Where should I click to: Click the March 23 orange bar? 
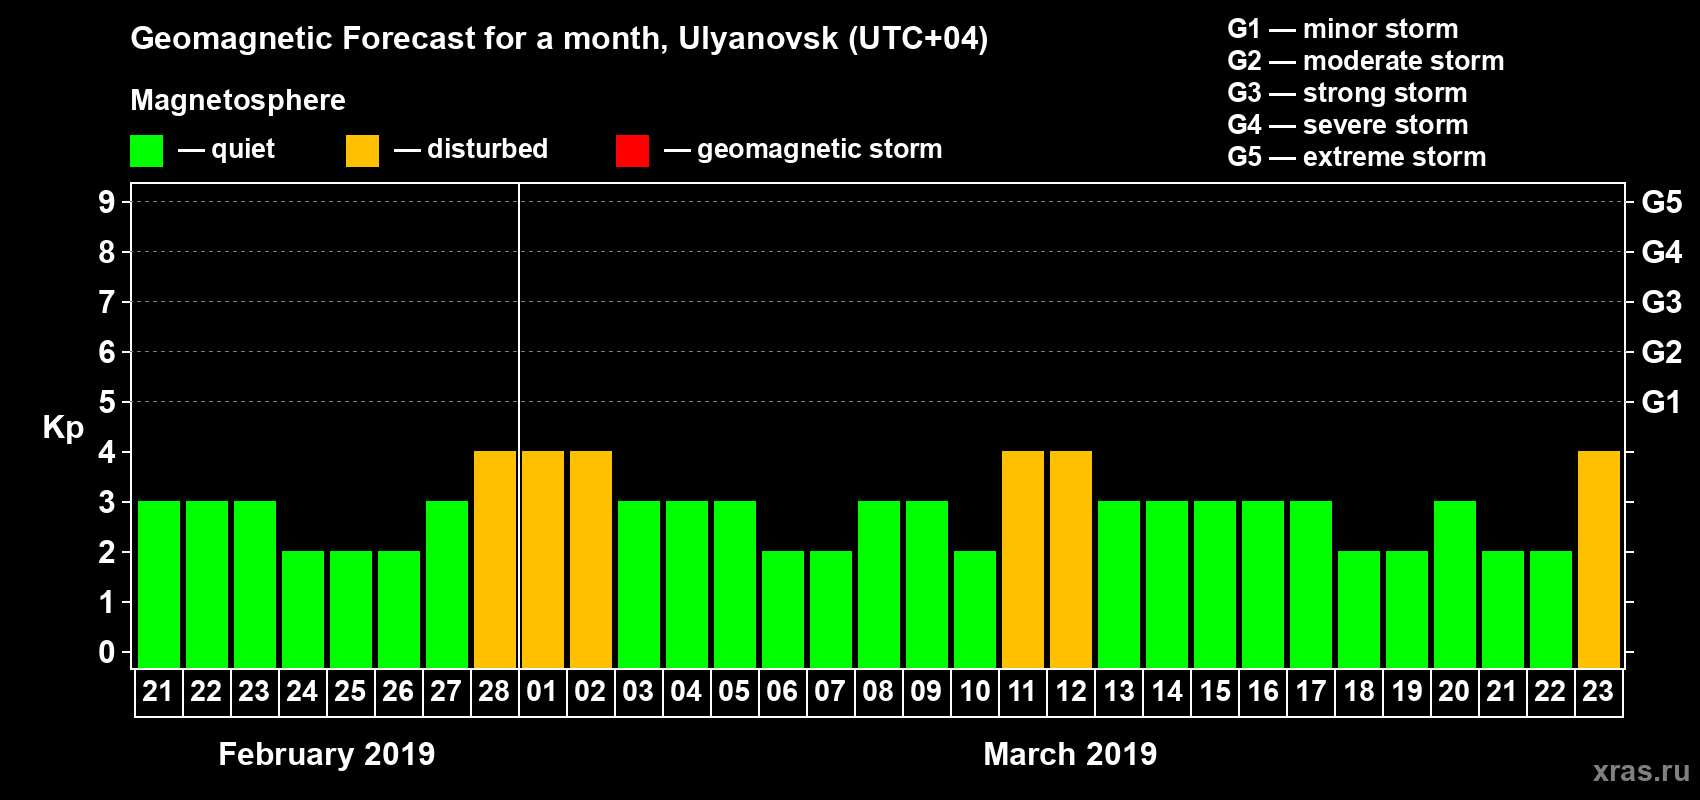[1599, 559]
